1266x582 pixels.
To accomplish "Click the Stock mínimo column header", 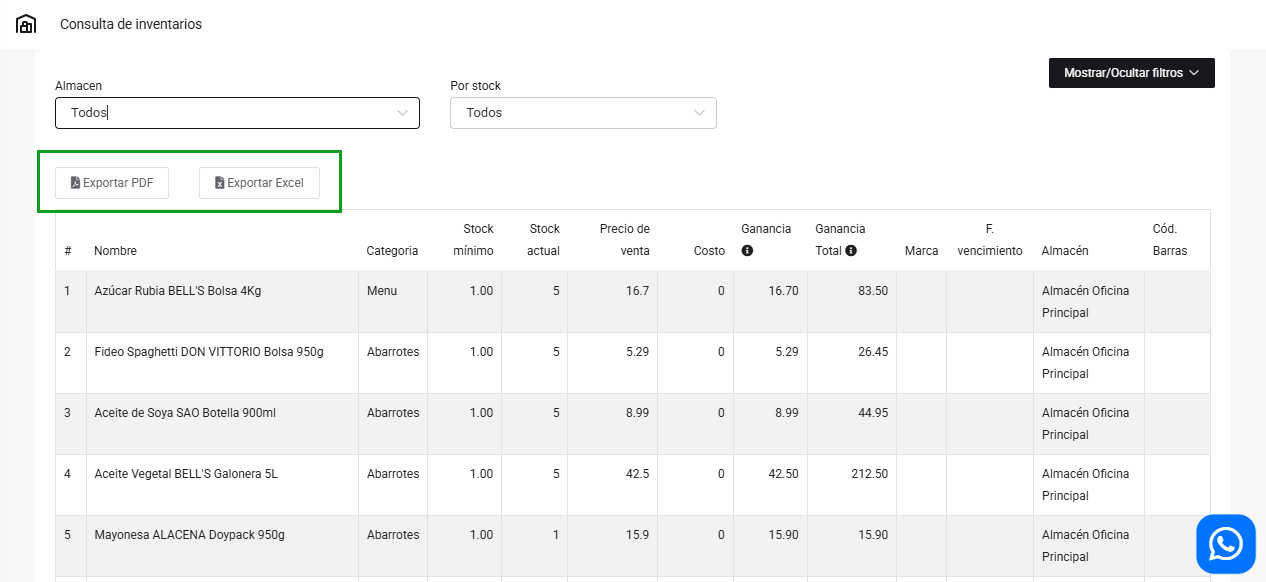I will pyautogui.click(x=473, y=240).
